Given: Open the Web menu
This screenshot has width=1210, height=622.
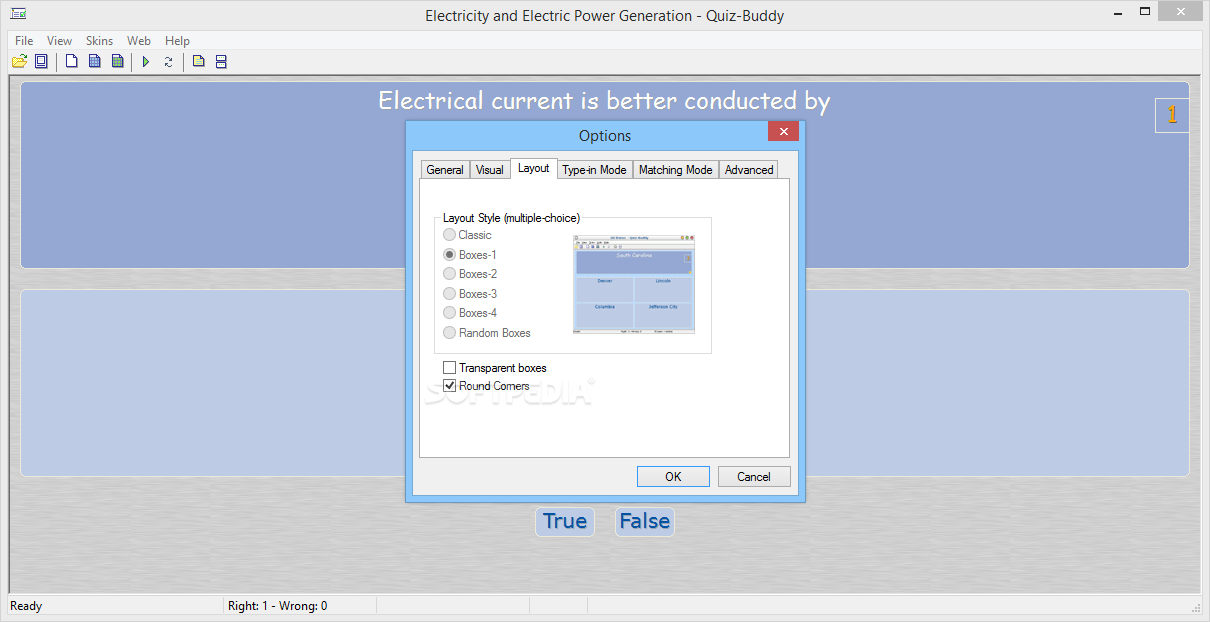Looking at the screenshot, I should [139, 41].
